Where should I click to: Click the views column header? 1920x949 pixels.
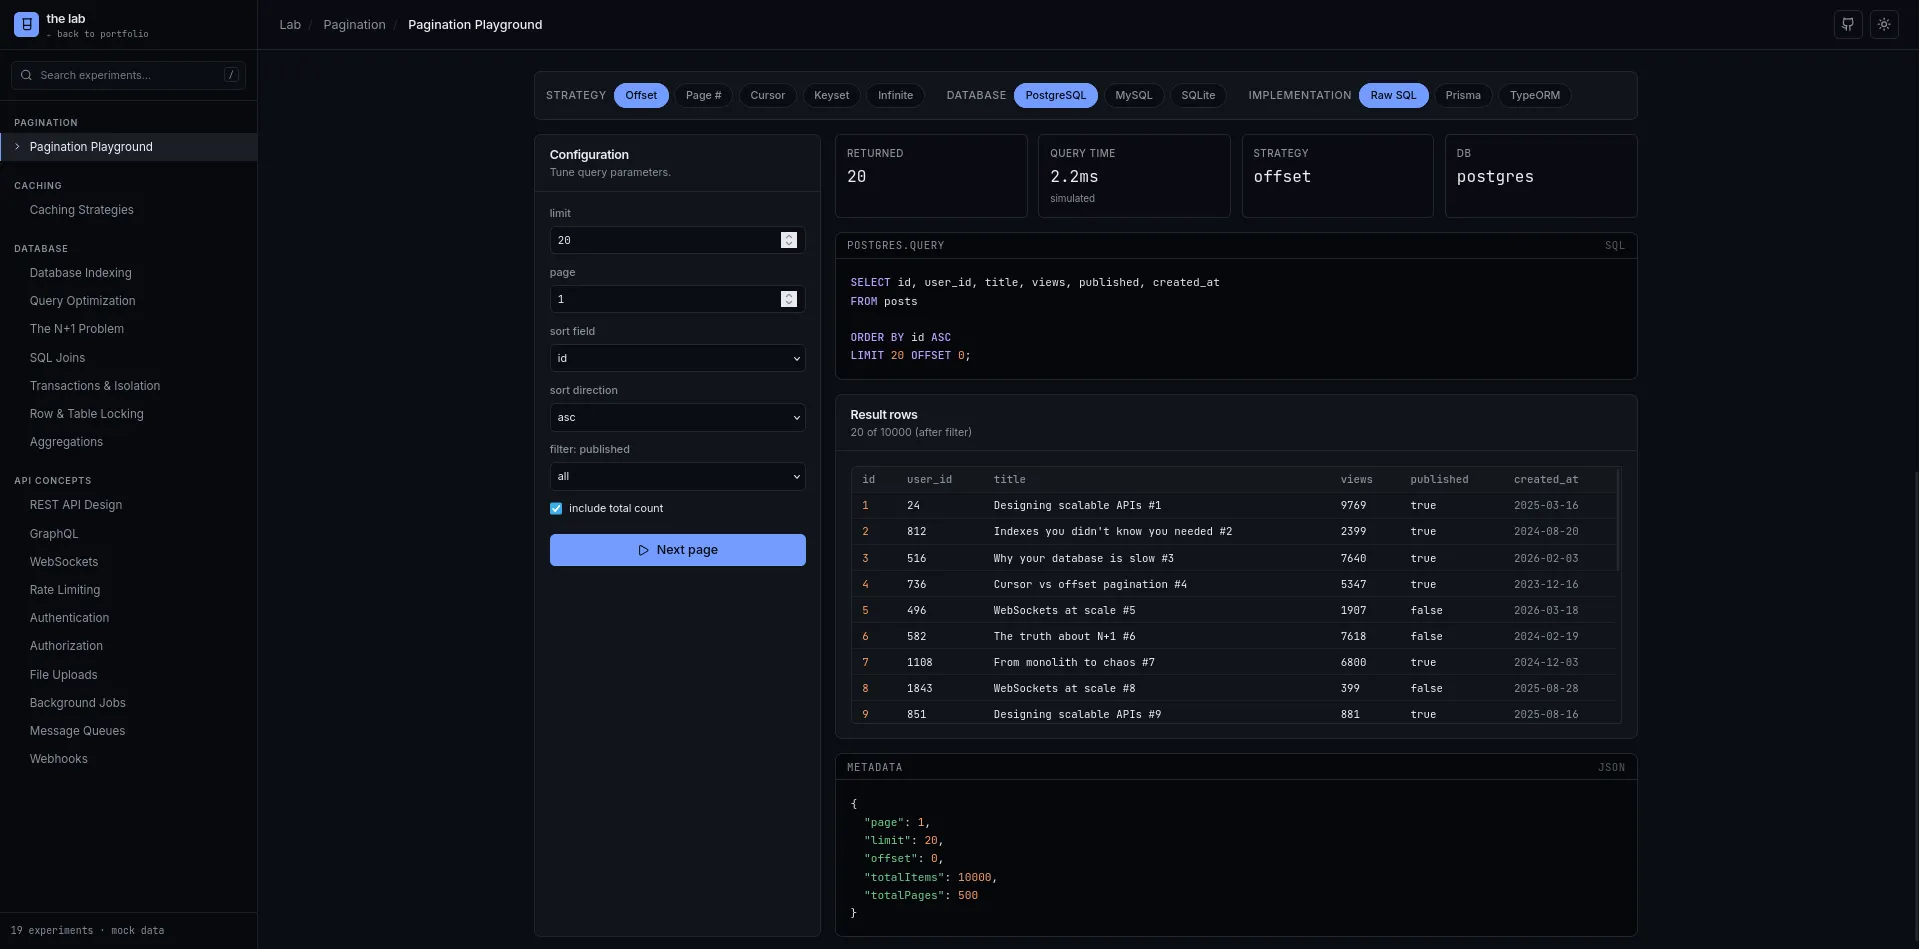(x=1356, y=480)
